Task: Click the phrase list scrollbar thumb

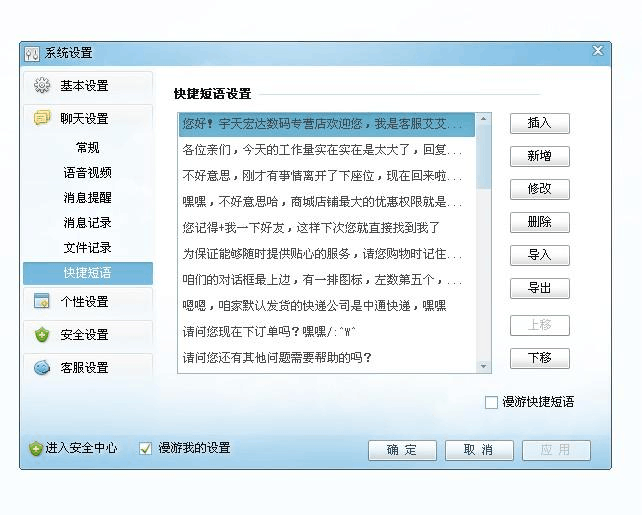Action: (x=484, y=157)
